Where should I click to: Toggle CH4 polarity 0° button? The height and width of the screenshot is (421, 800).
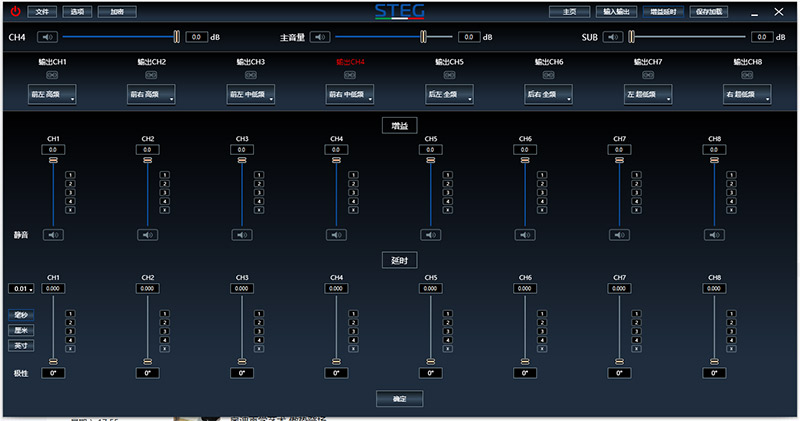(336, 373)
